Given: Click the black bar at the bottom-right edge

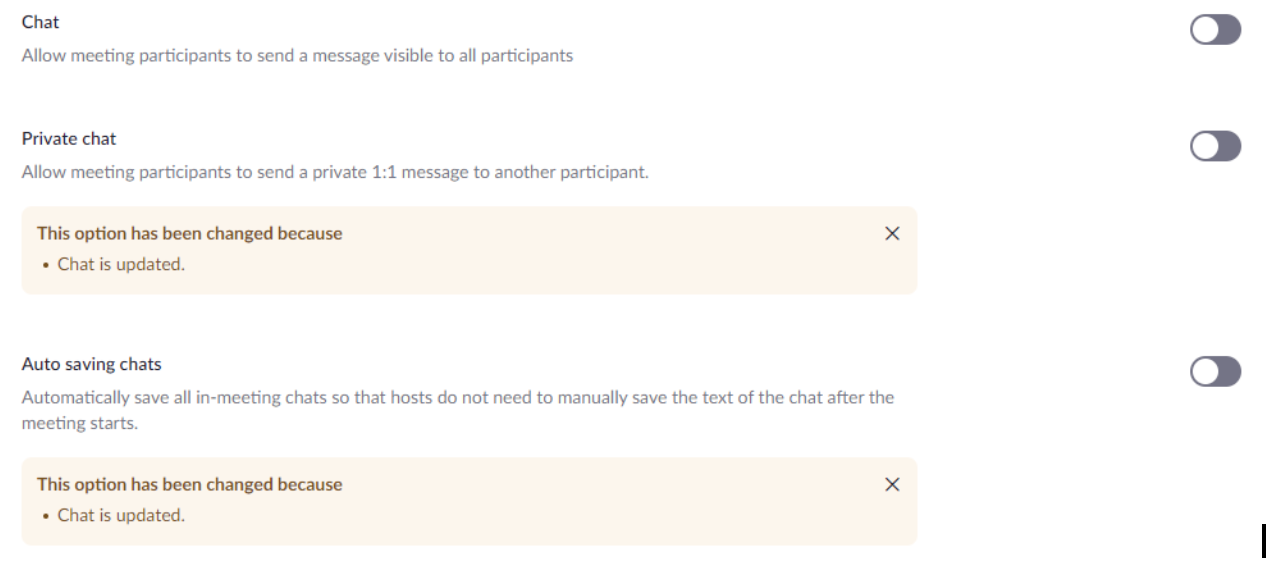Looking at the screenshot, I should click(x=1265, y=540).
